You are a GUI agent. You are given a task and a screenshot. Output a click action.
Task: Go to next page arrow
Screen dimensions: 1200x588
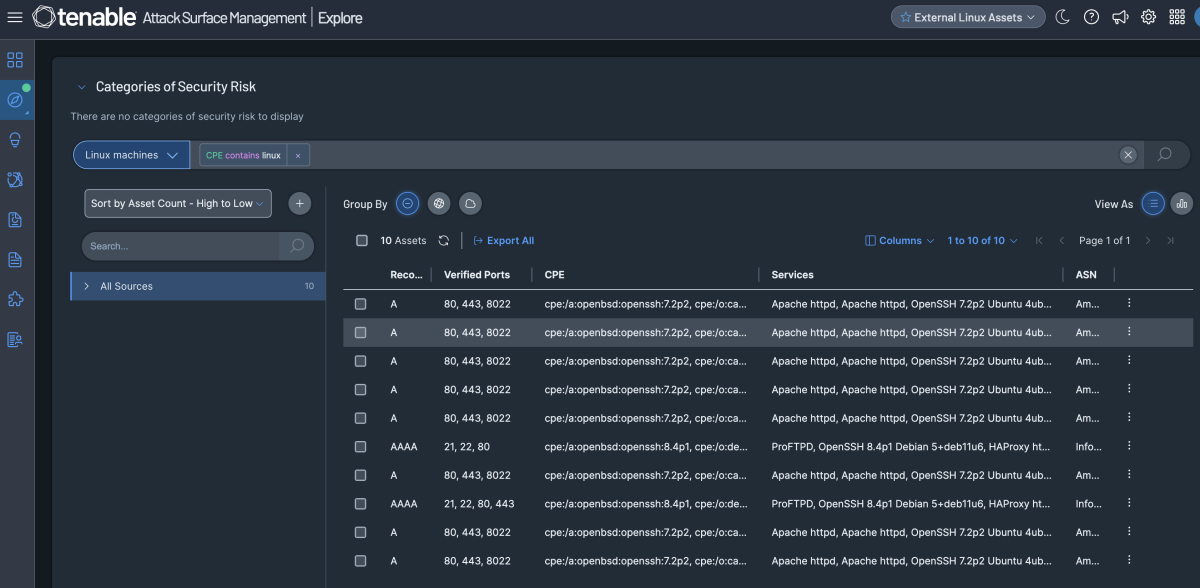click(x=1148, y=241)
